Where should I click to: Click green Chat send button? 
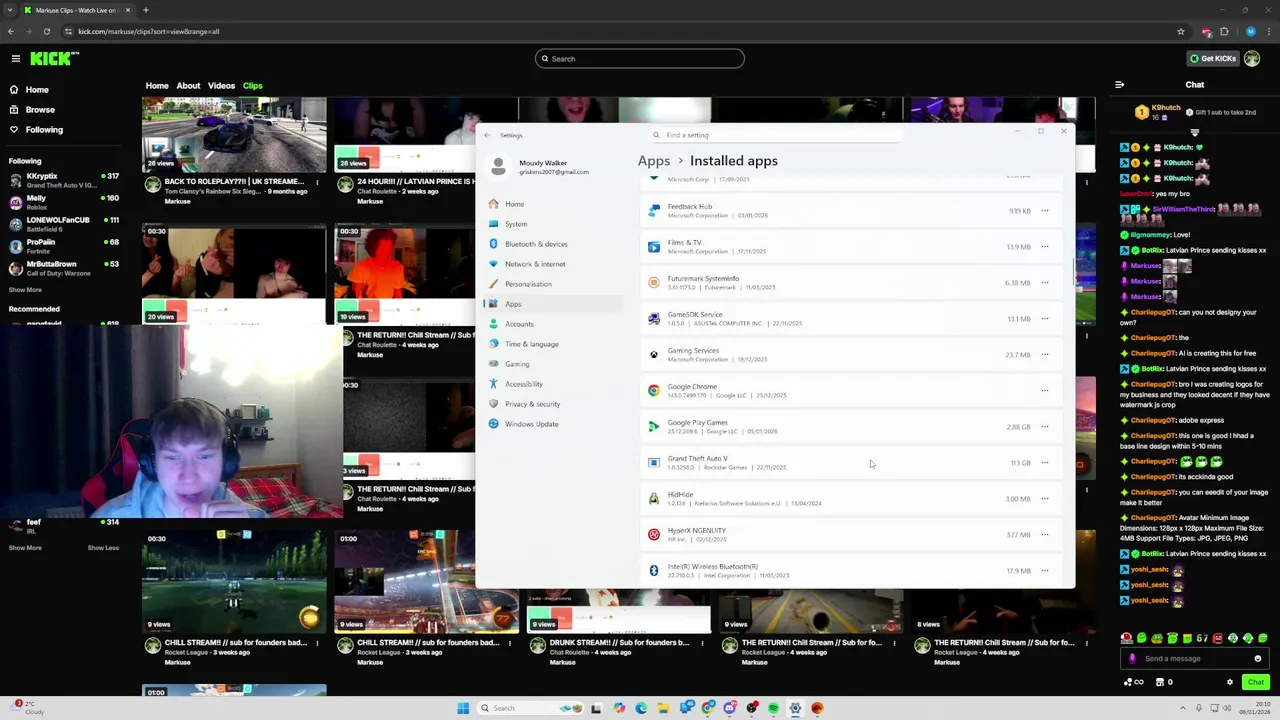point(1255,683)
